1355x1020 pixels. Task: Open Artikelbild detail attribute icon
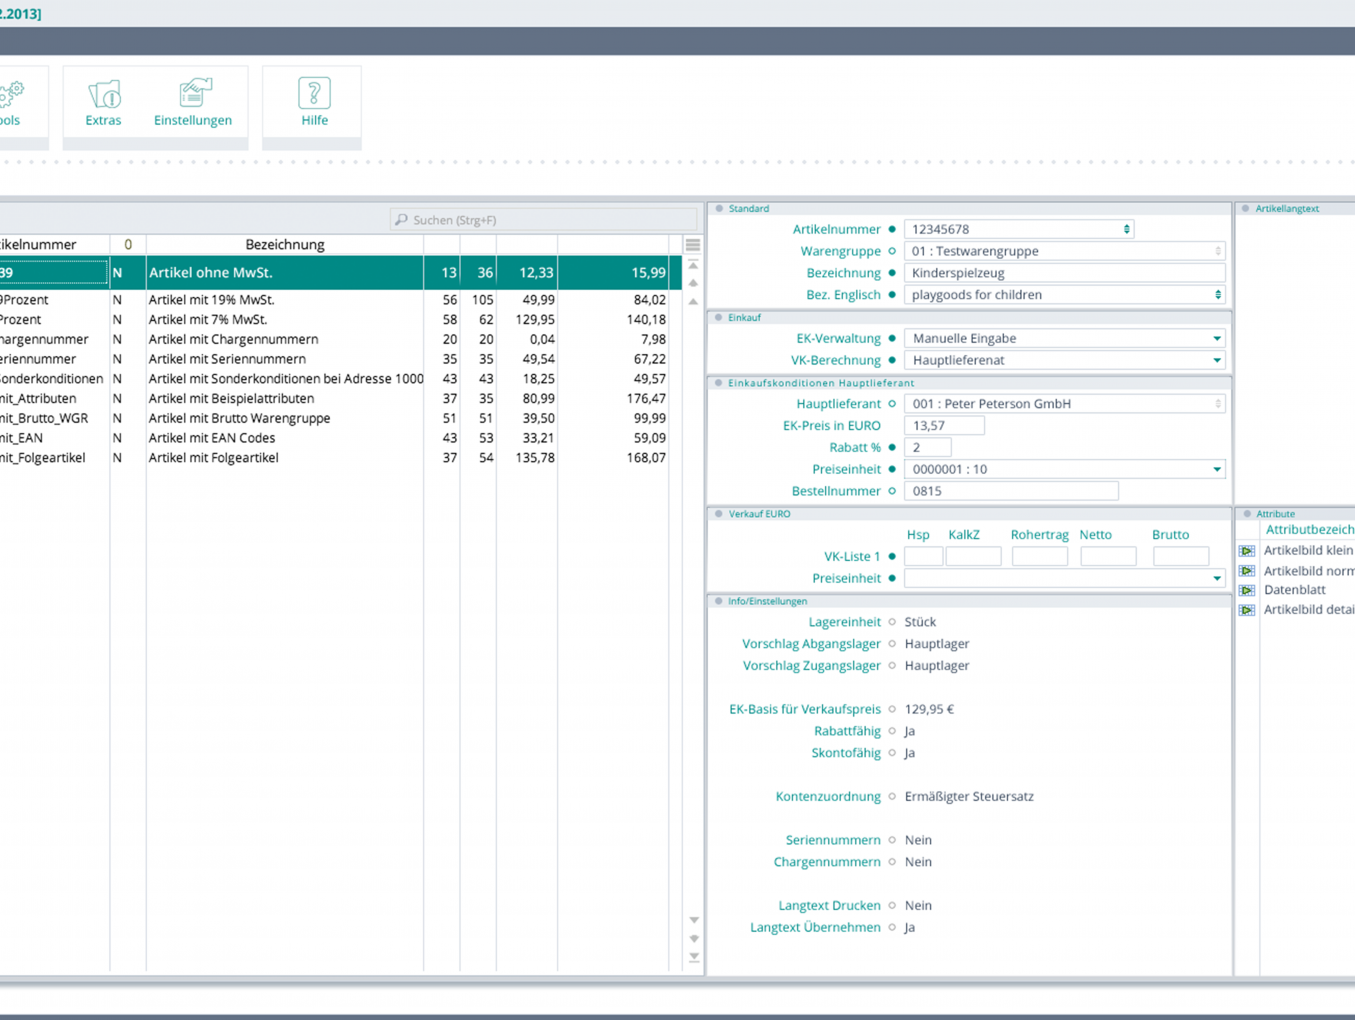click(x=1247, y=610)
